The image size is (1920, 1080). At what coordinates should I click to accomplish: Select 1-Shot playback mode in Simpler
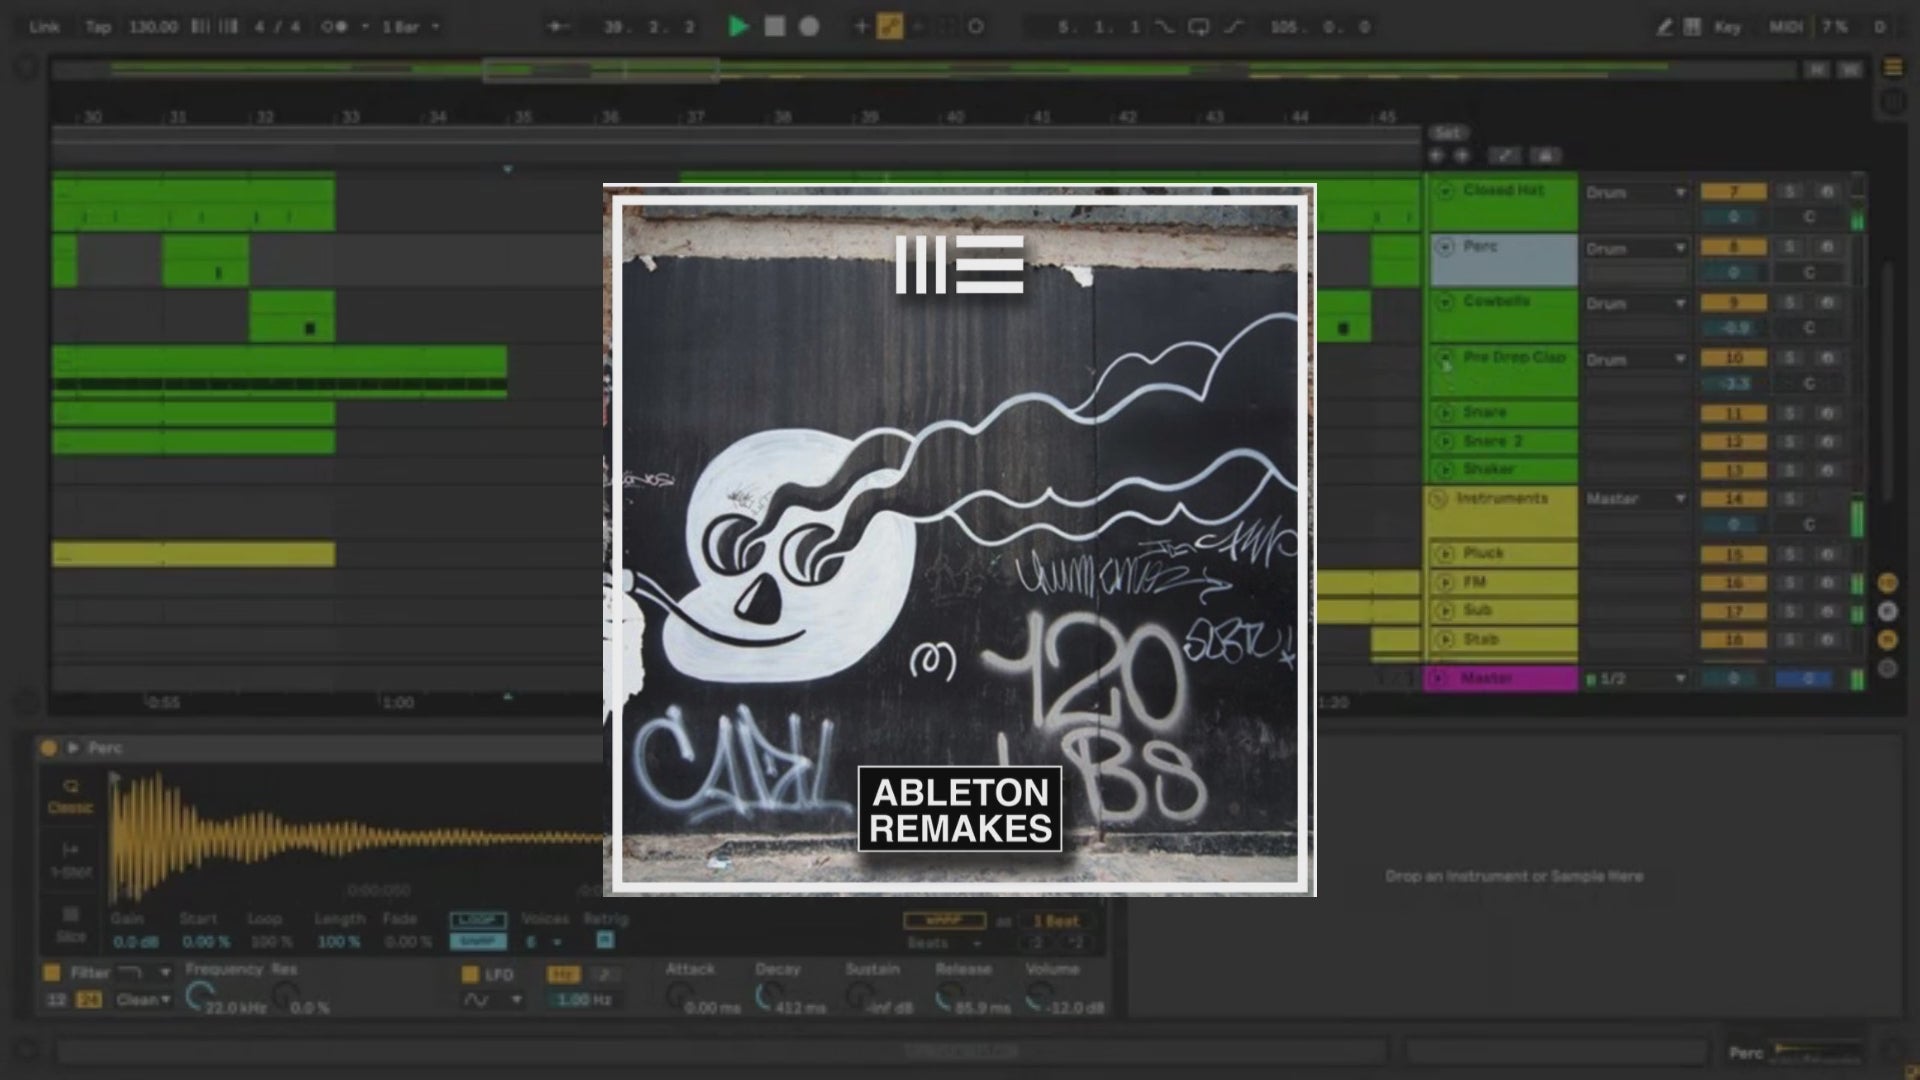[71, 861]
